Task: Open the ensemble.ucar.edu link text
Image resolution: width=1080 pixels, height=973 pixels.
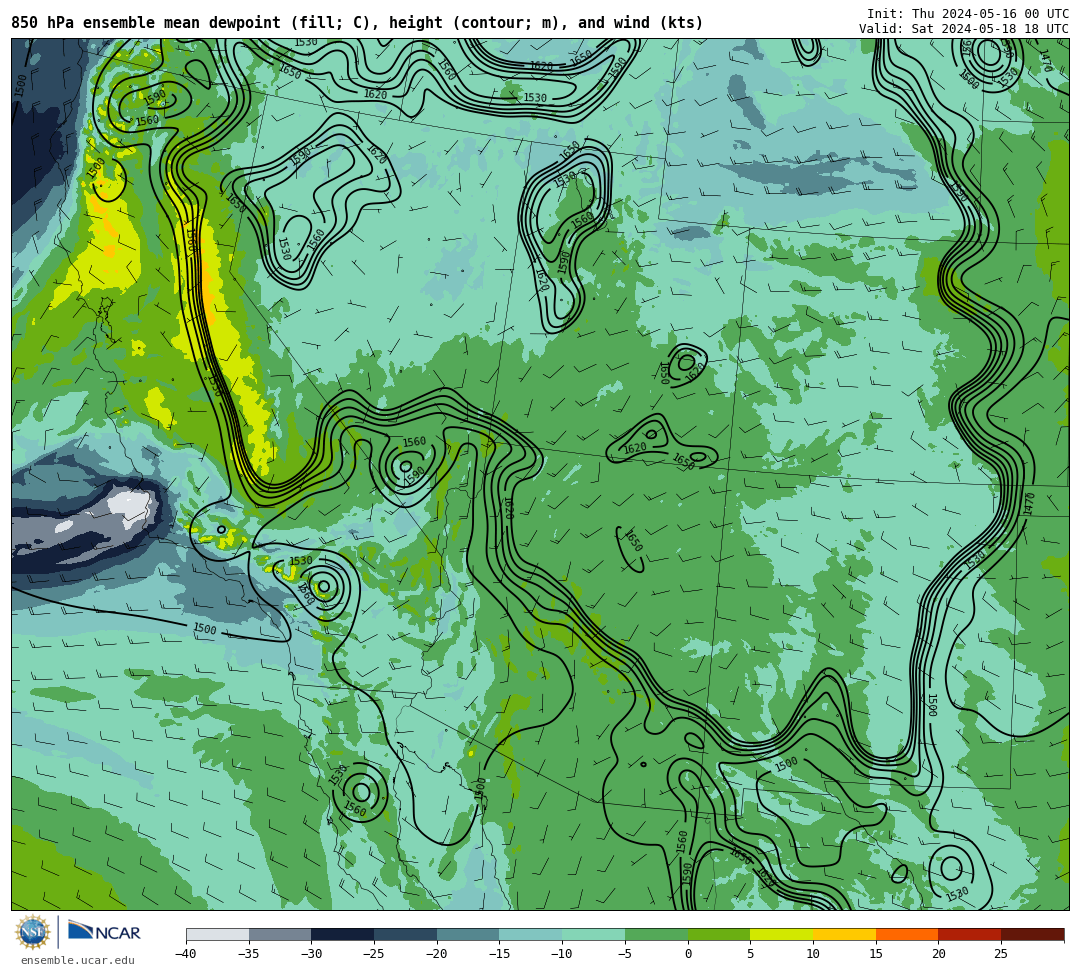Action: [x=78, y=960]
